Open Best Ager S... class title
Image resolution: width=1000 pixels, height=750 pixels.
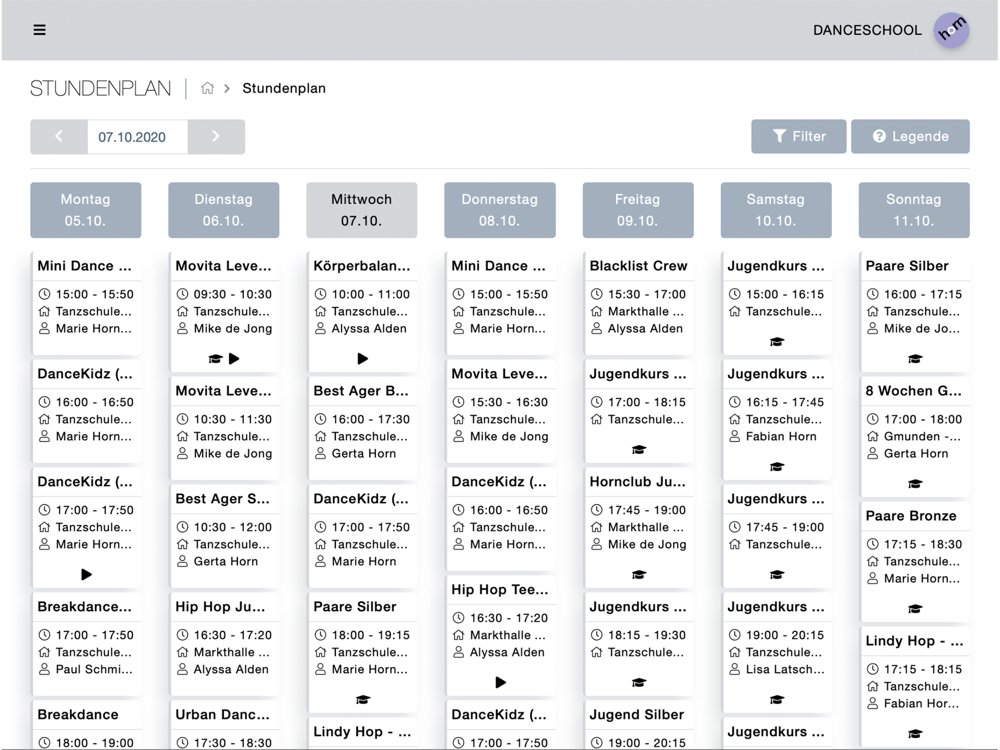pos(223,499)
